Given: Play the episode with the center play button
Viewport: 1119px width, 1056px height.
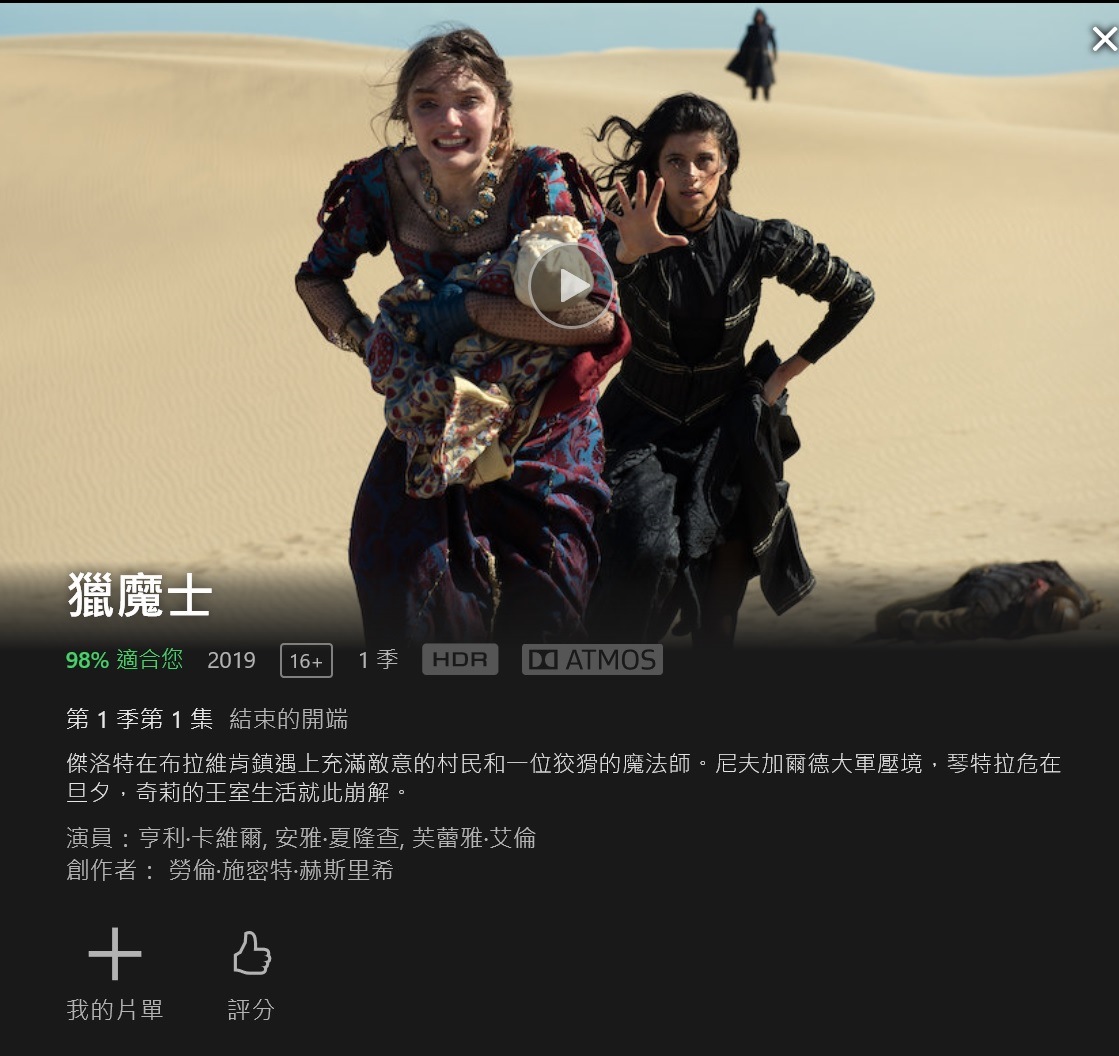Looking at the screenshot, I should (x=571, y=286).
